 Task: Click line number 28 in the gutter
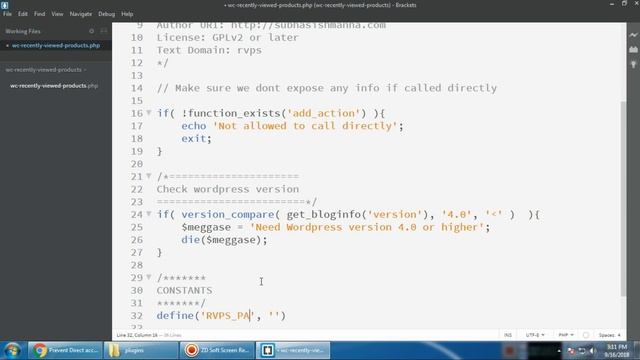click(137, 265)
